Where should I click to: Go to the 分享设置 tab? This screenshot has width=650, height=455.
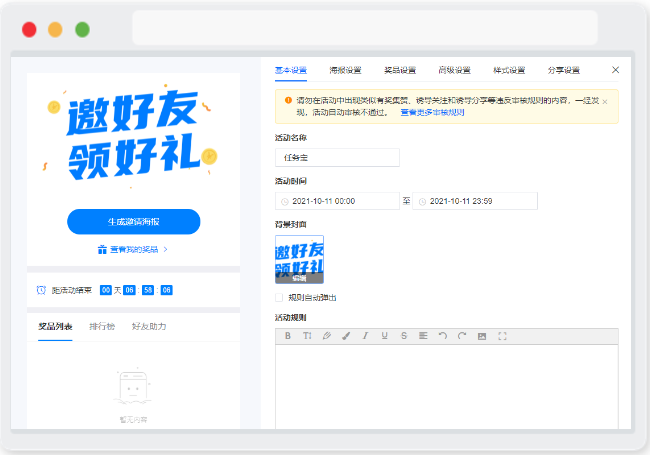pos(564,70)
